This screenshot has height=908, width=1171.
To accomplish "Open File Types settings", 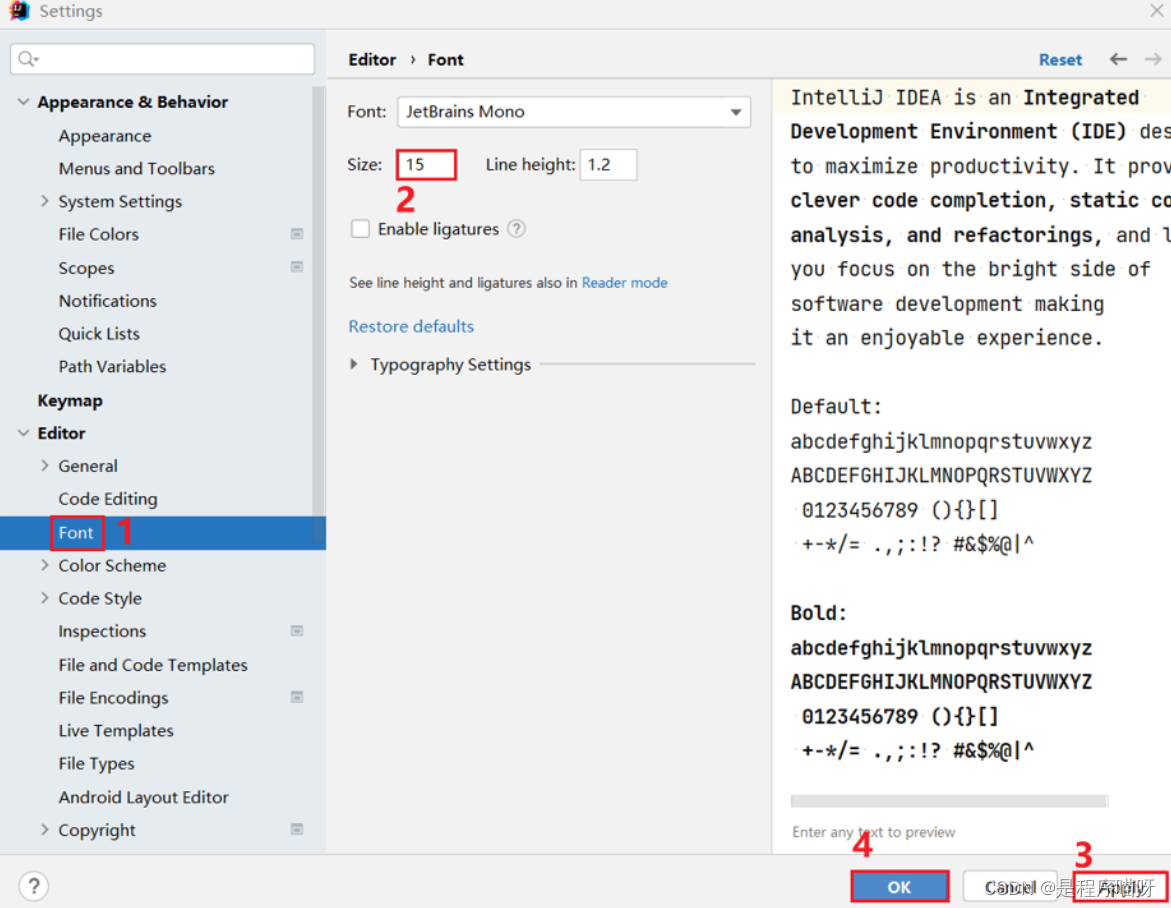I will click(x=96, y=763).
